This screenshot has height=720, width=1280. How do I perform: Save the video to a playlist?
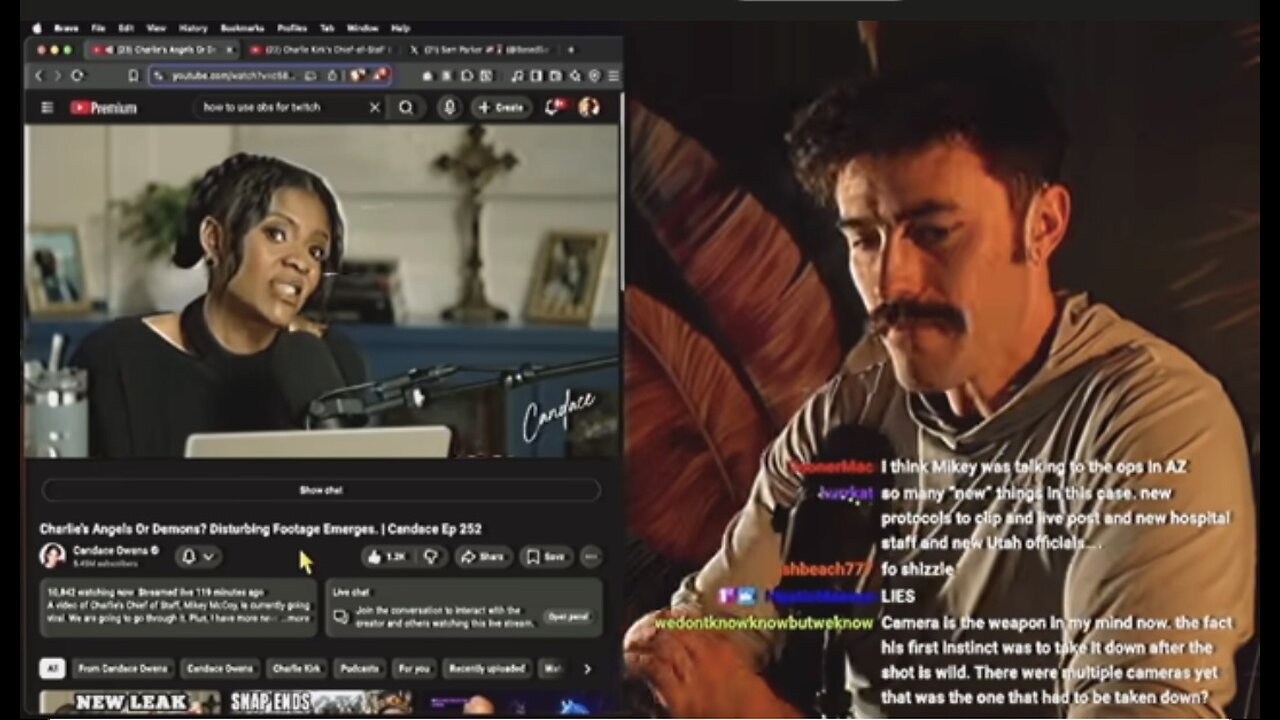(546, 557)
